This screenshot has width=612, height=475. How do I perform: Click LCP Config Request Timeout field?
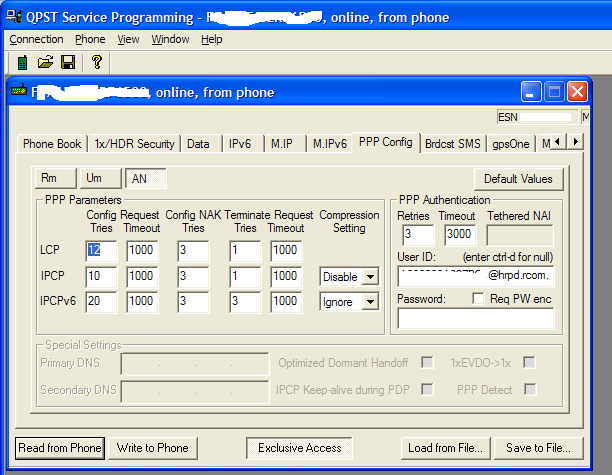142,251
